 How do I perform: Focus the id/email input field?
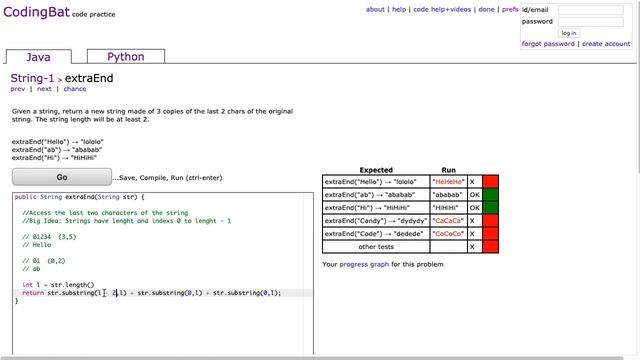click(x=591, y=10)
